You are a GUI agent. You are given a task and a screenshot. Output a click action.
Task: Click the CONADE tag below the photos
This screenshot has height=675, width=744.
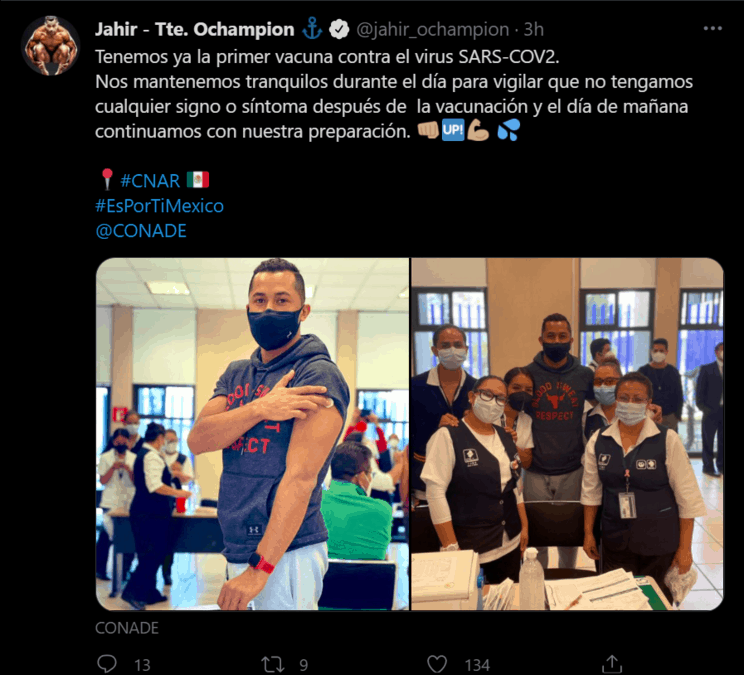point(127,628)
